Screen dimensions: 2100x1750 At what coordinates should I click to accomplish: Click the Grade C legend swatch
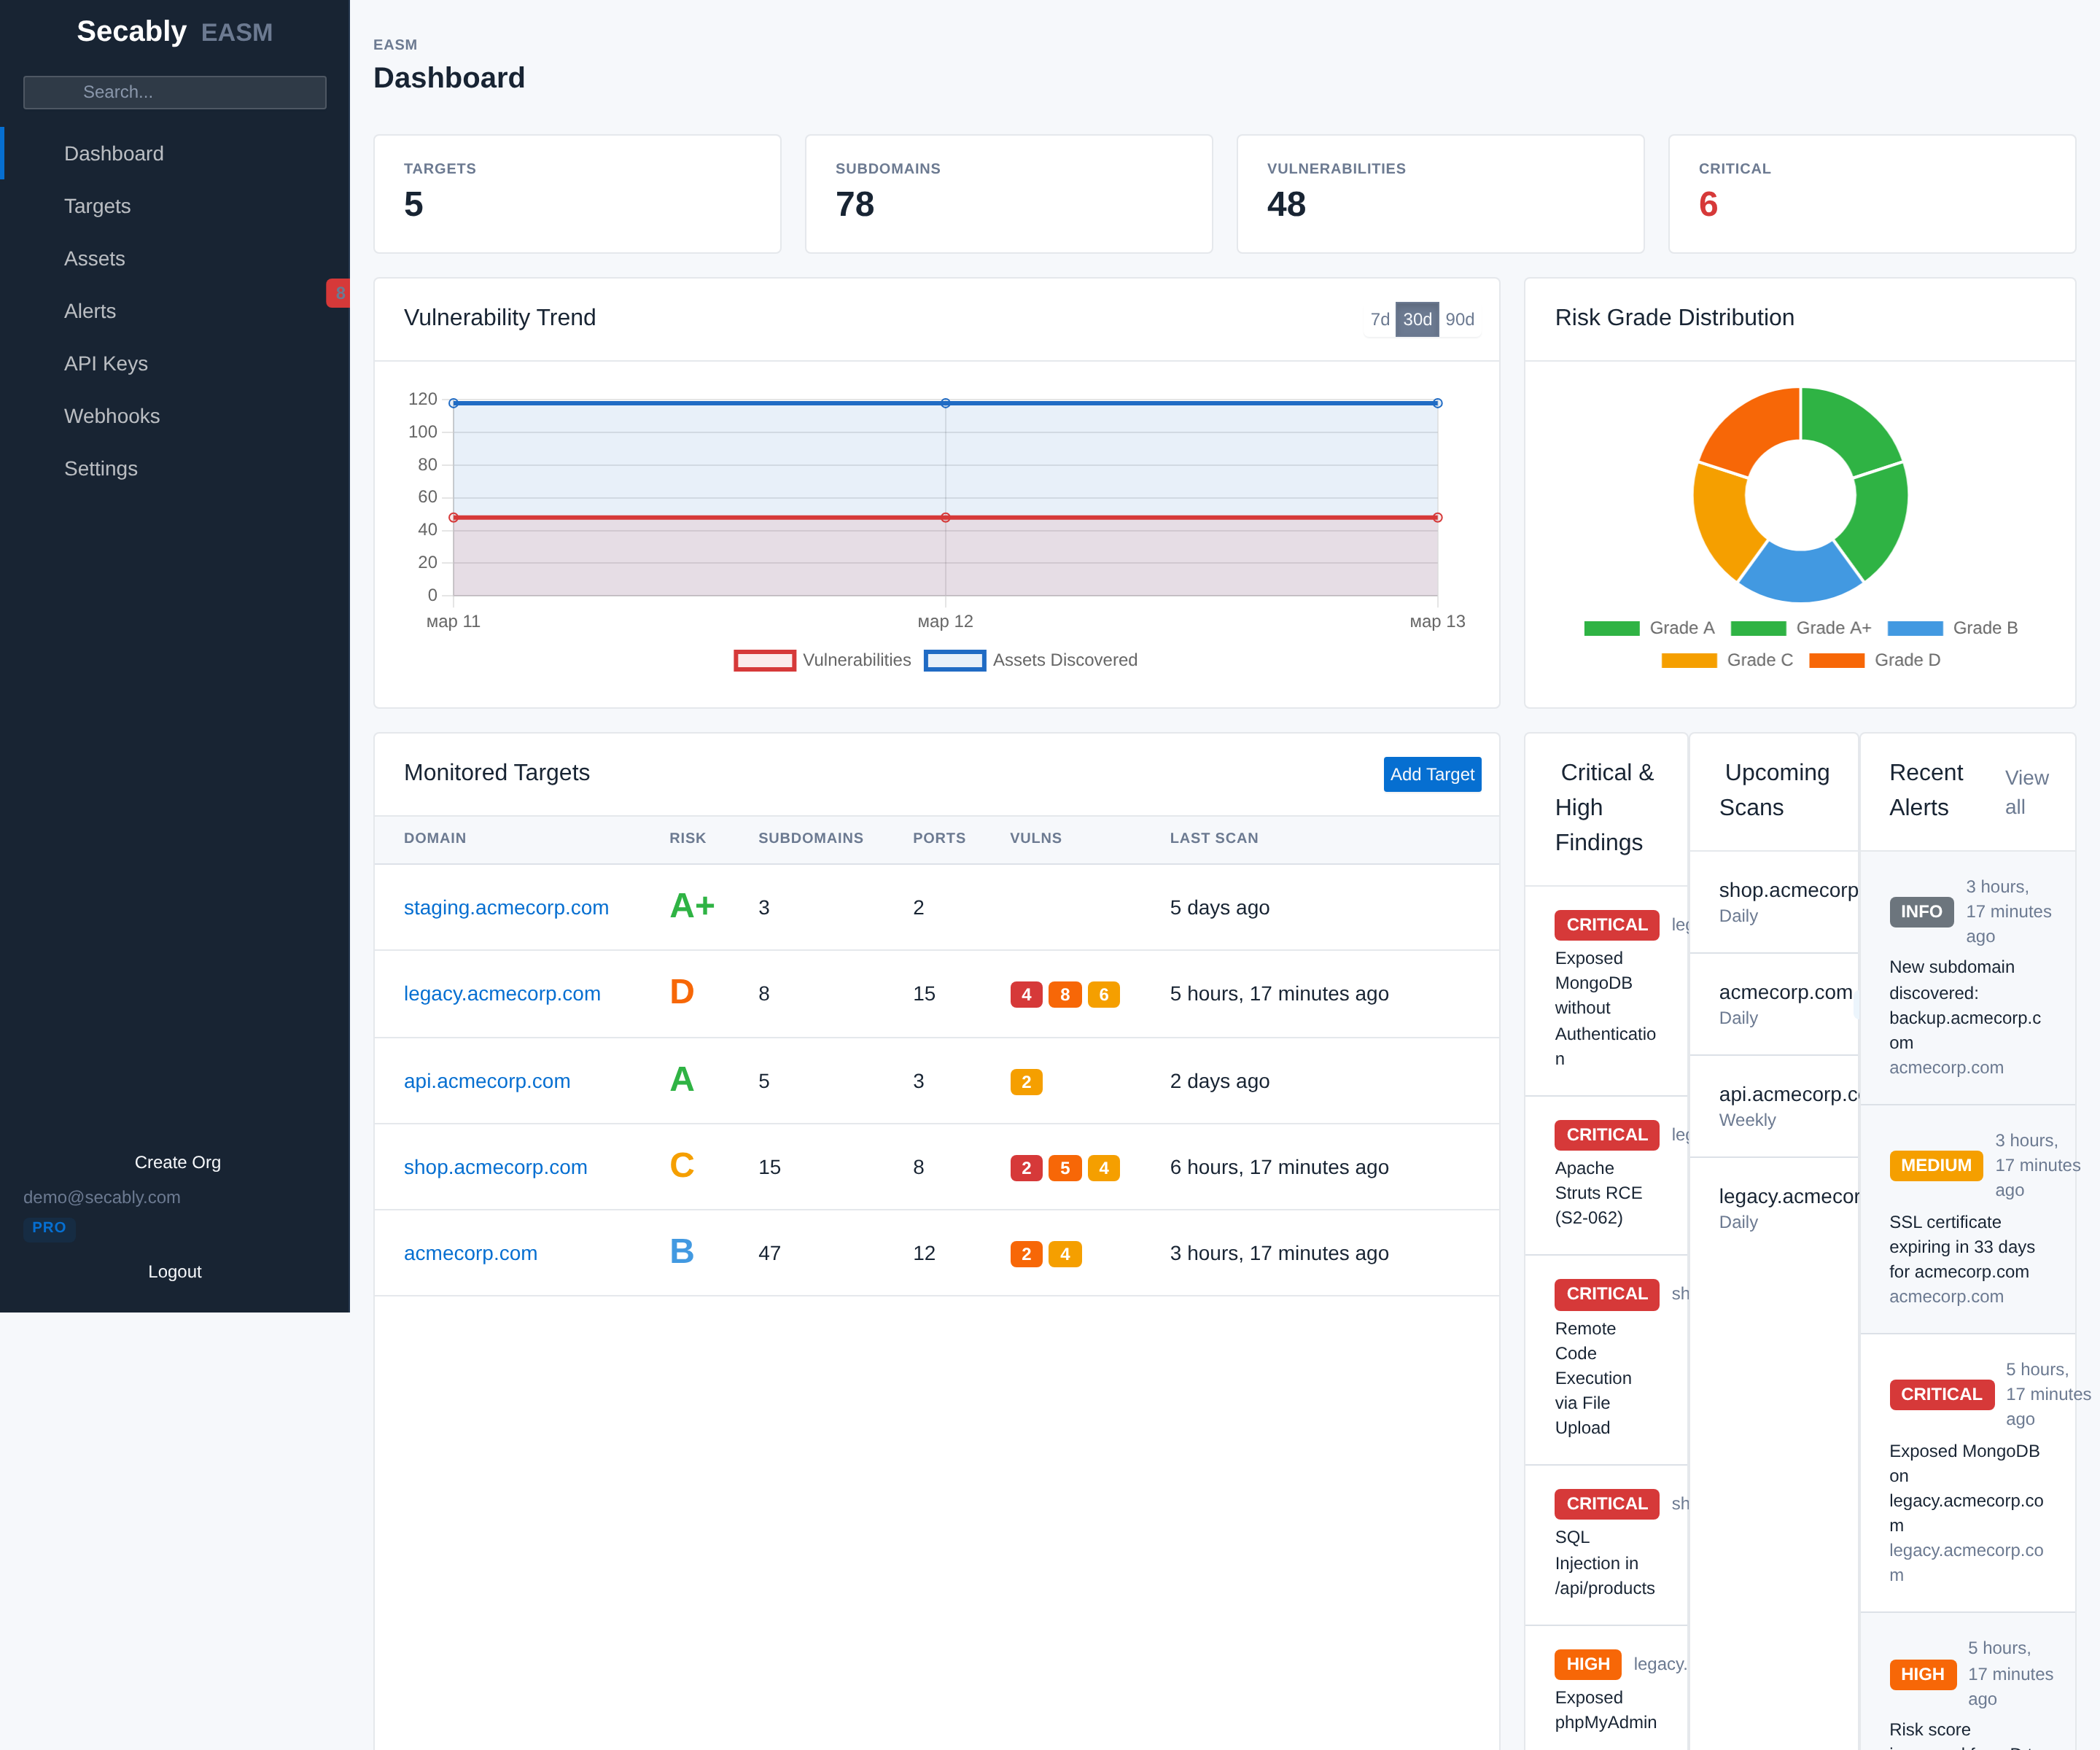pyautogui.click(x=1689, y=660)
